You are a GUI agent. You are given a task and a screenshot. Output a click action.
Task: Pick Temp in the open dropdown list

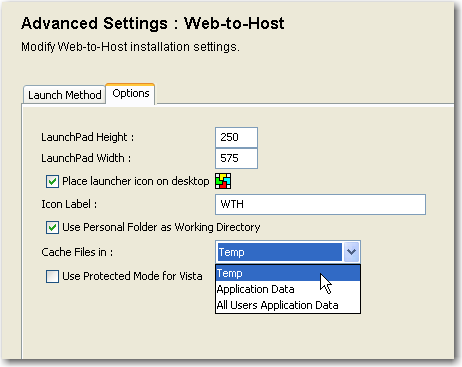pyautogui.click(x=288, y=273)
